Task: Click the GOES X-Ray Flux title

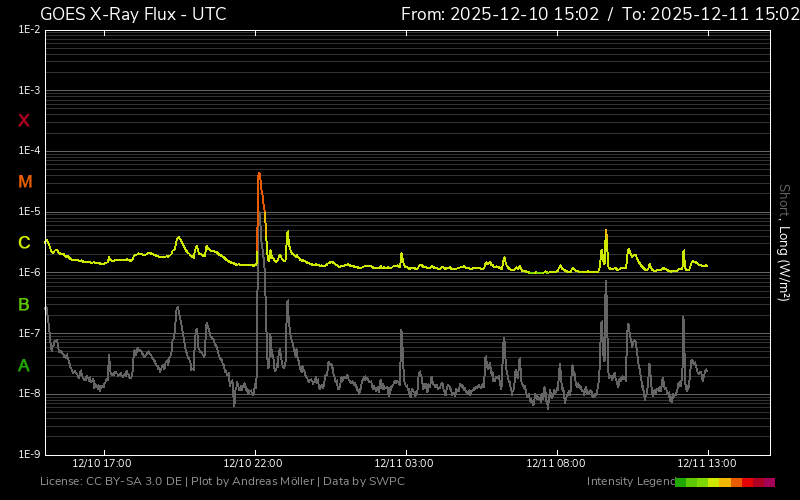Action: (x=133, y=14)
